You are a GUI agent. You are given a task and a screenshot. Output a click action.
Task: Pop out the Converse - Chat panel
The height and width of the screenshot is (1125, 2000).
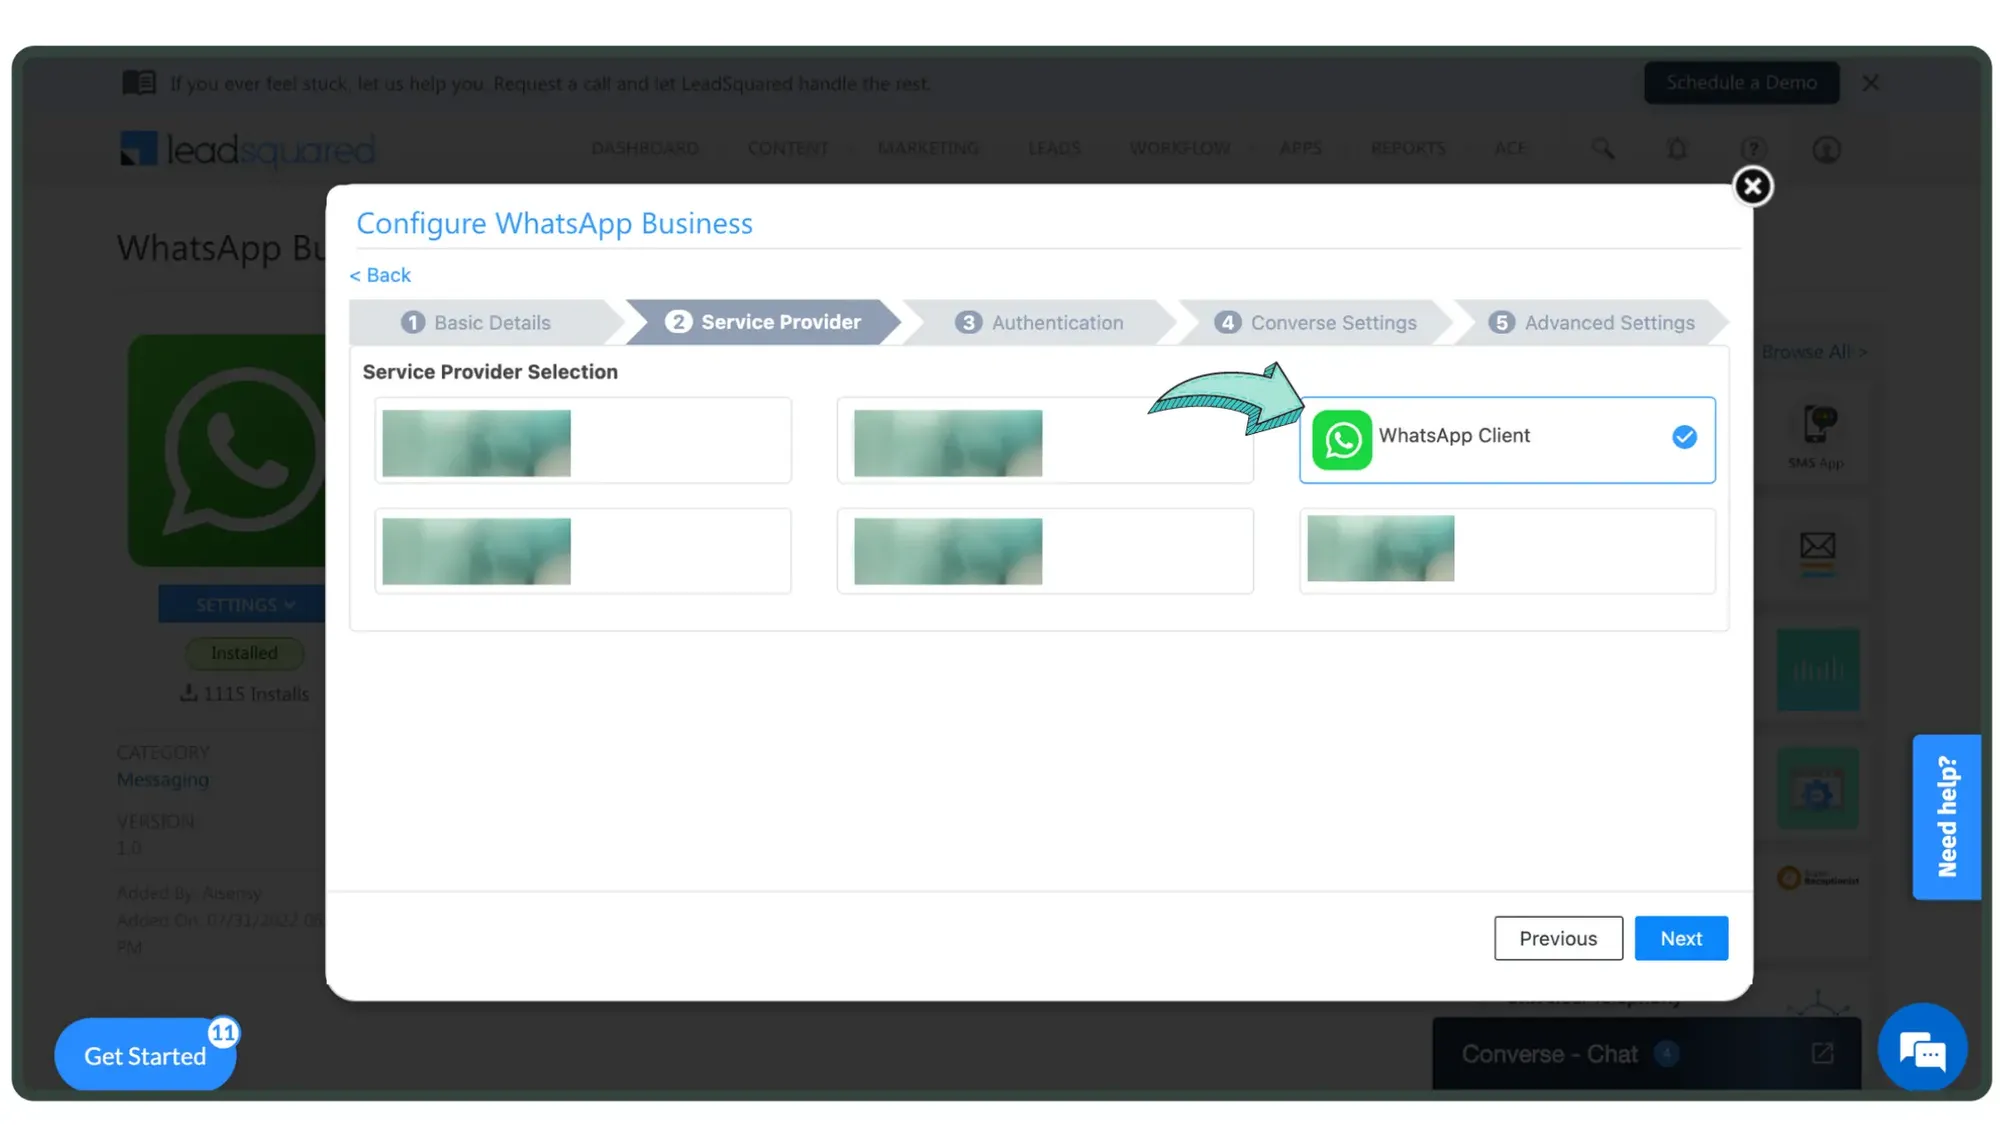pyautogui.click(x=1822, y=1053)
